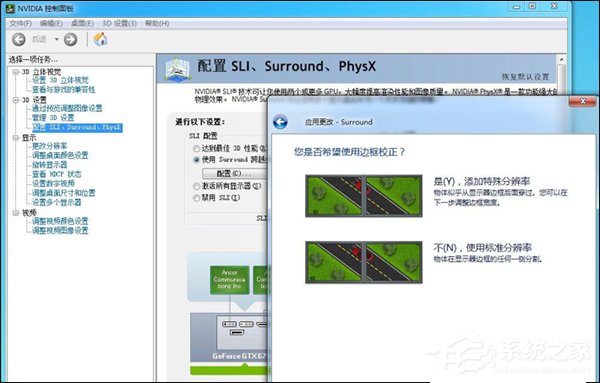Open 管理 3D 设置 task
Image resolution: width=600 pixels, height=383 pixels.
(x=53, y=118)
